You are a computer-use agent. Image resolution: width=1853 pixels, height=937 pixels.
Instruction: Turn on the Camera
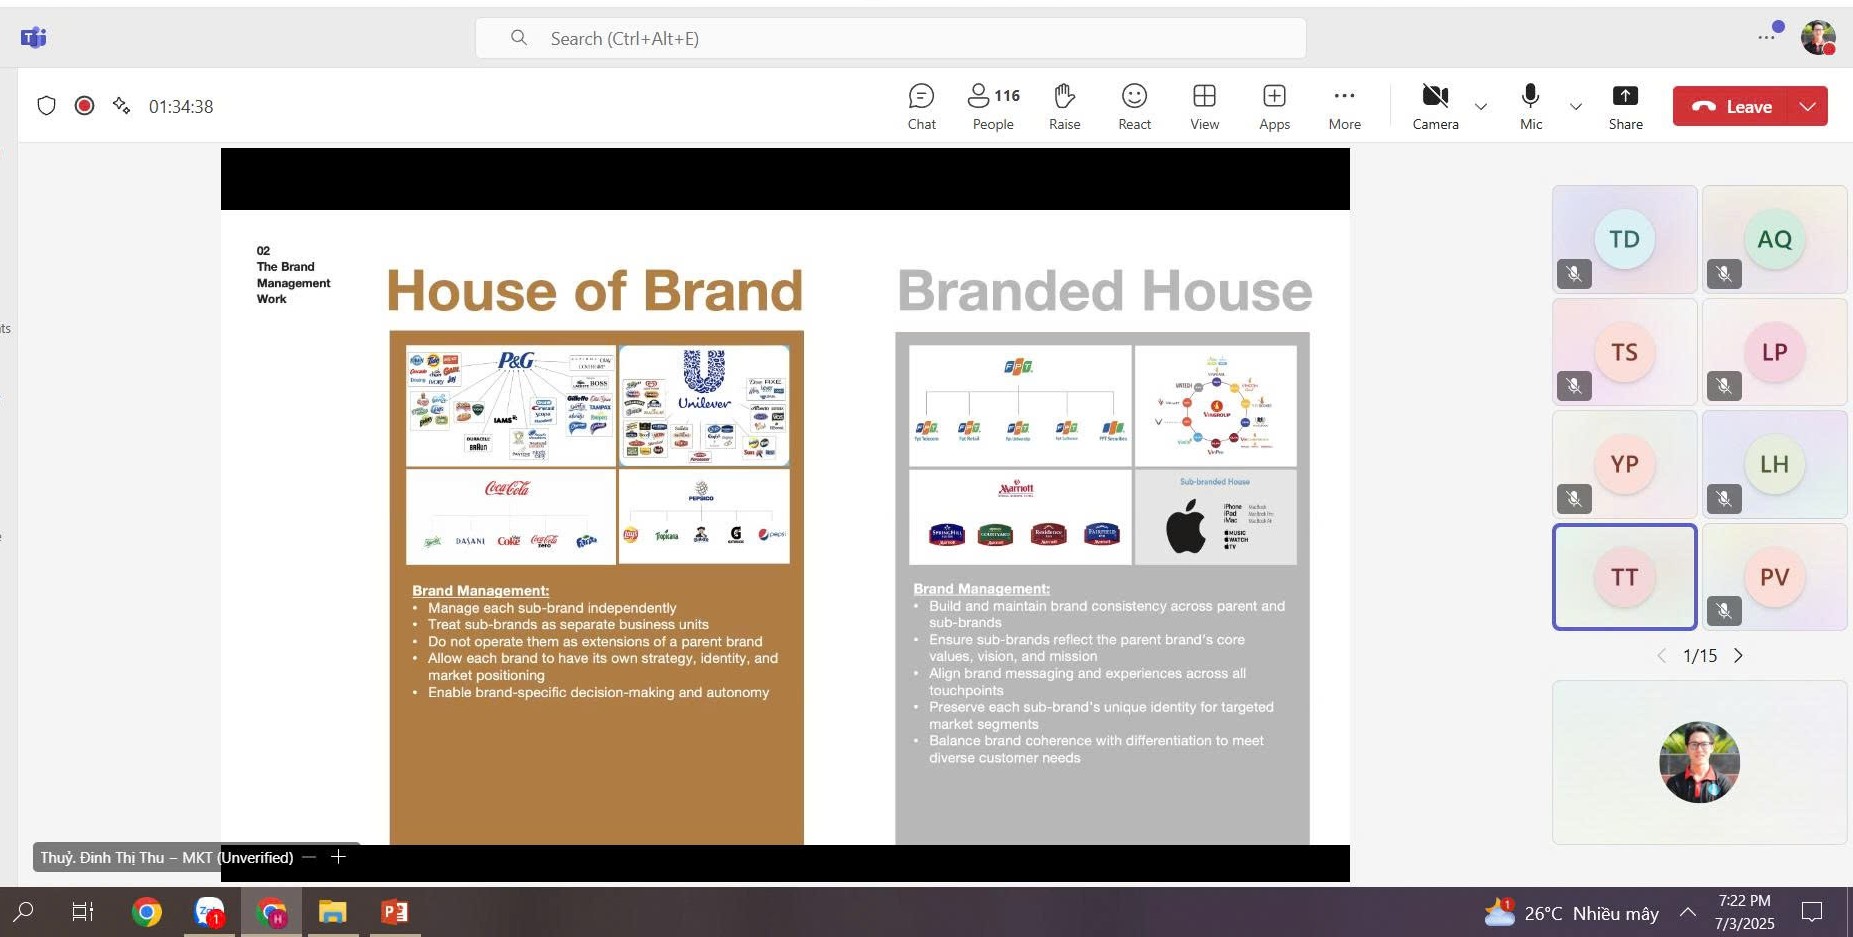pos(1435,107)
